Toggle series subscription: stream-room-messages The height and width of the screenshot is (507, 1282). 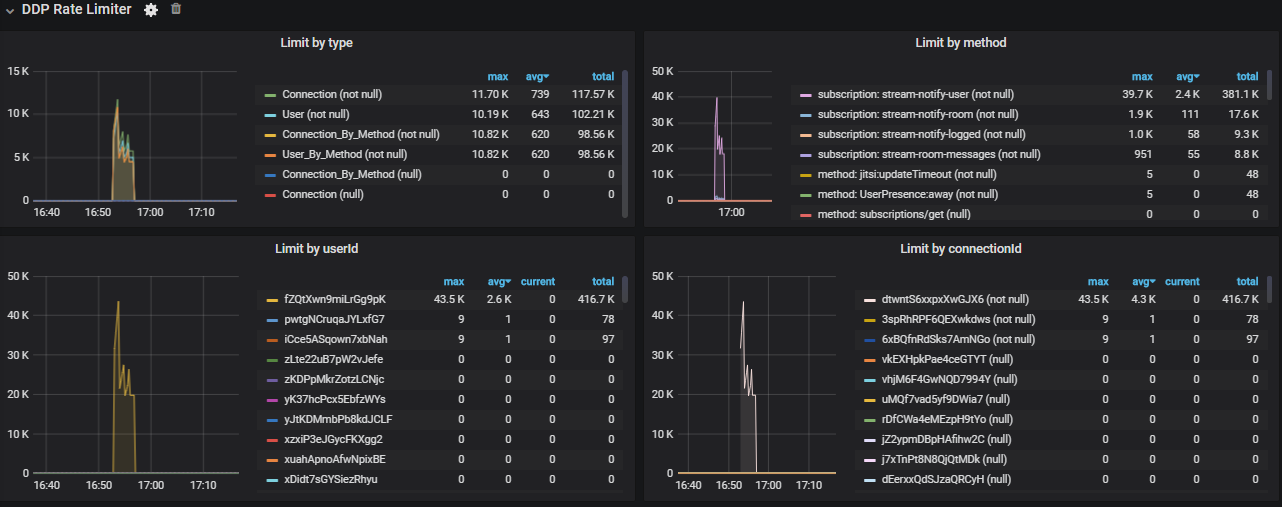(x=929, y=154)
